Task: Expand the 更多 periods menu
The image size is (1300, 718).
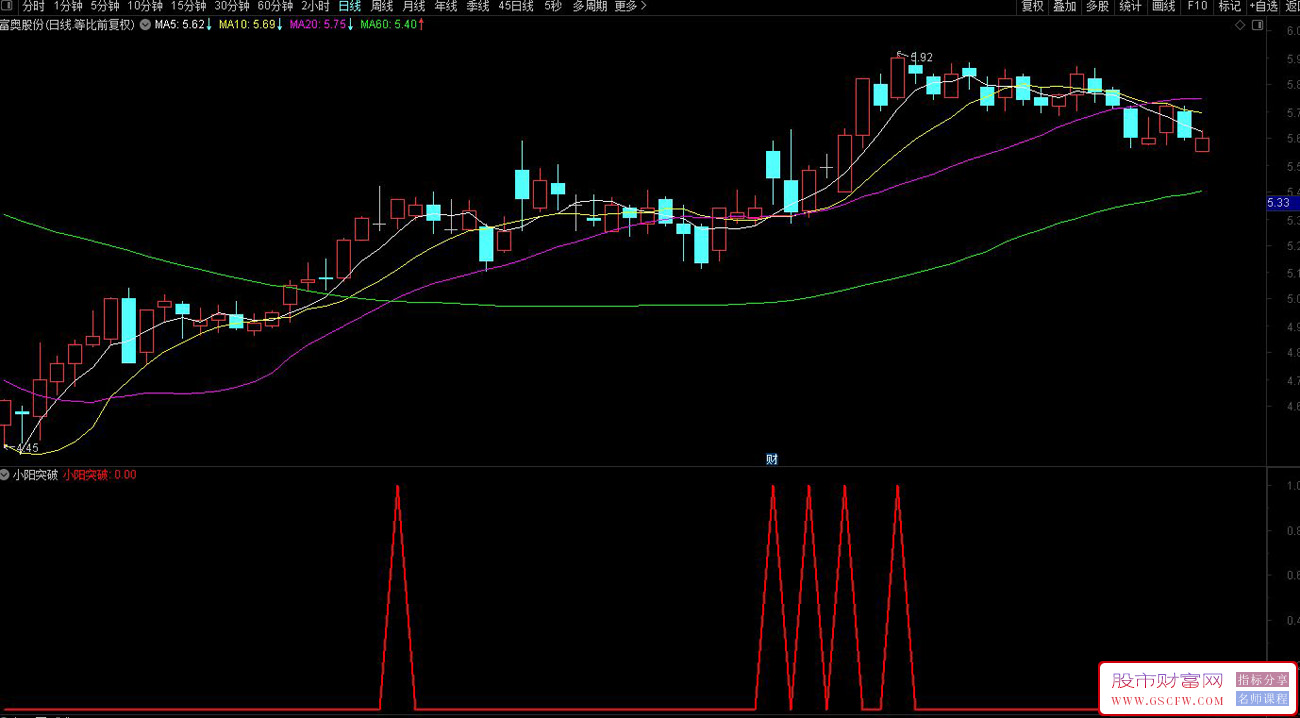Action: (x=629, y=6)
